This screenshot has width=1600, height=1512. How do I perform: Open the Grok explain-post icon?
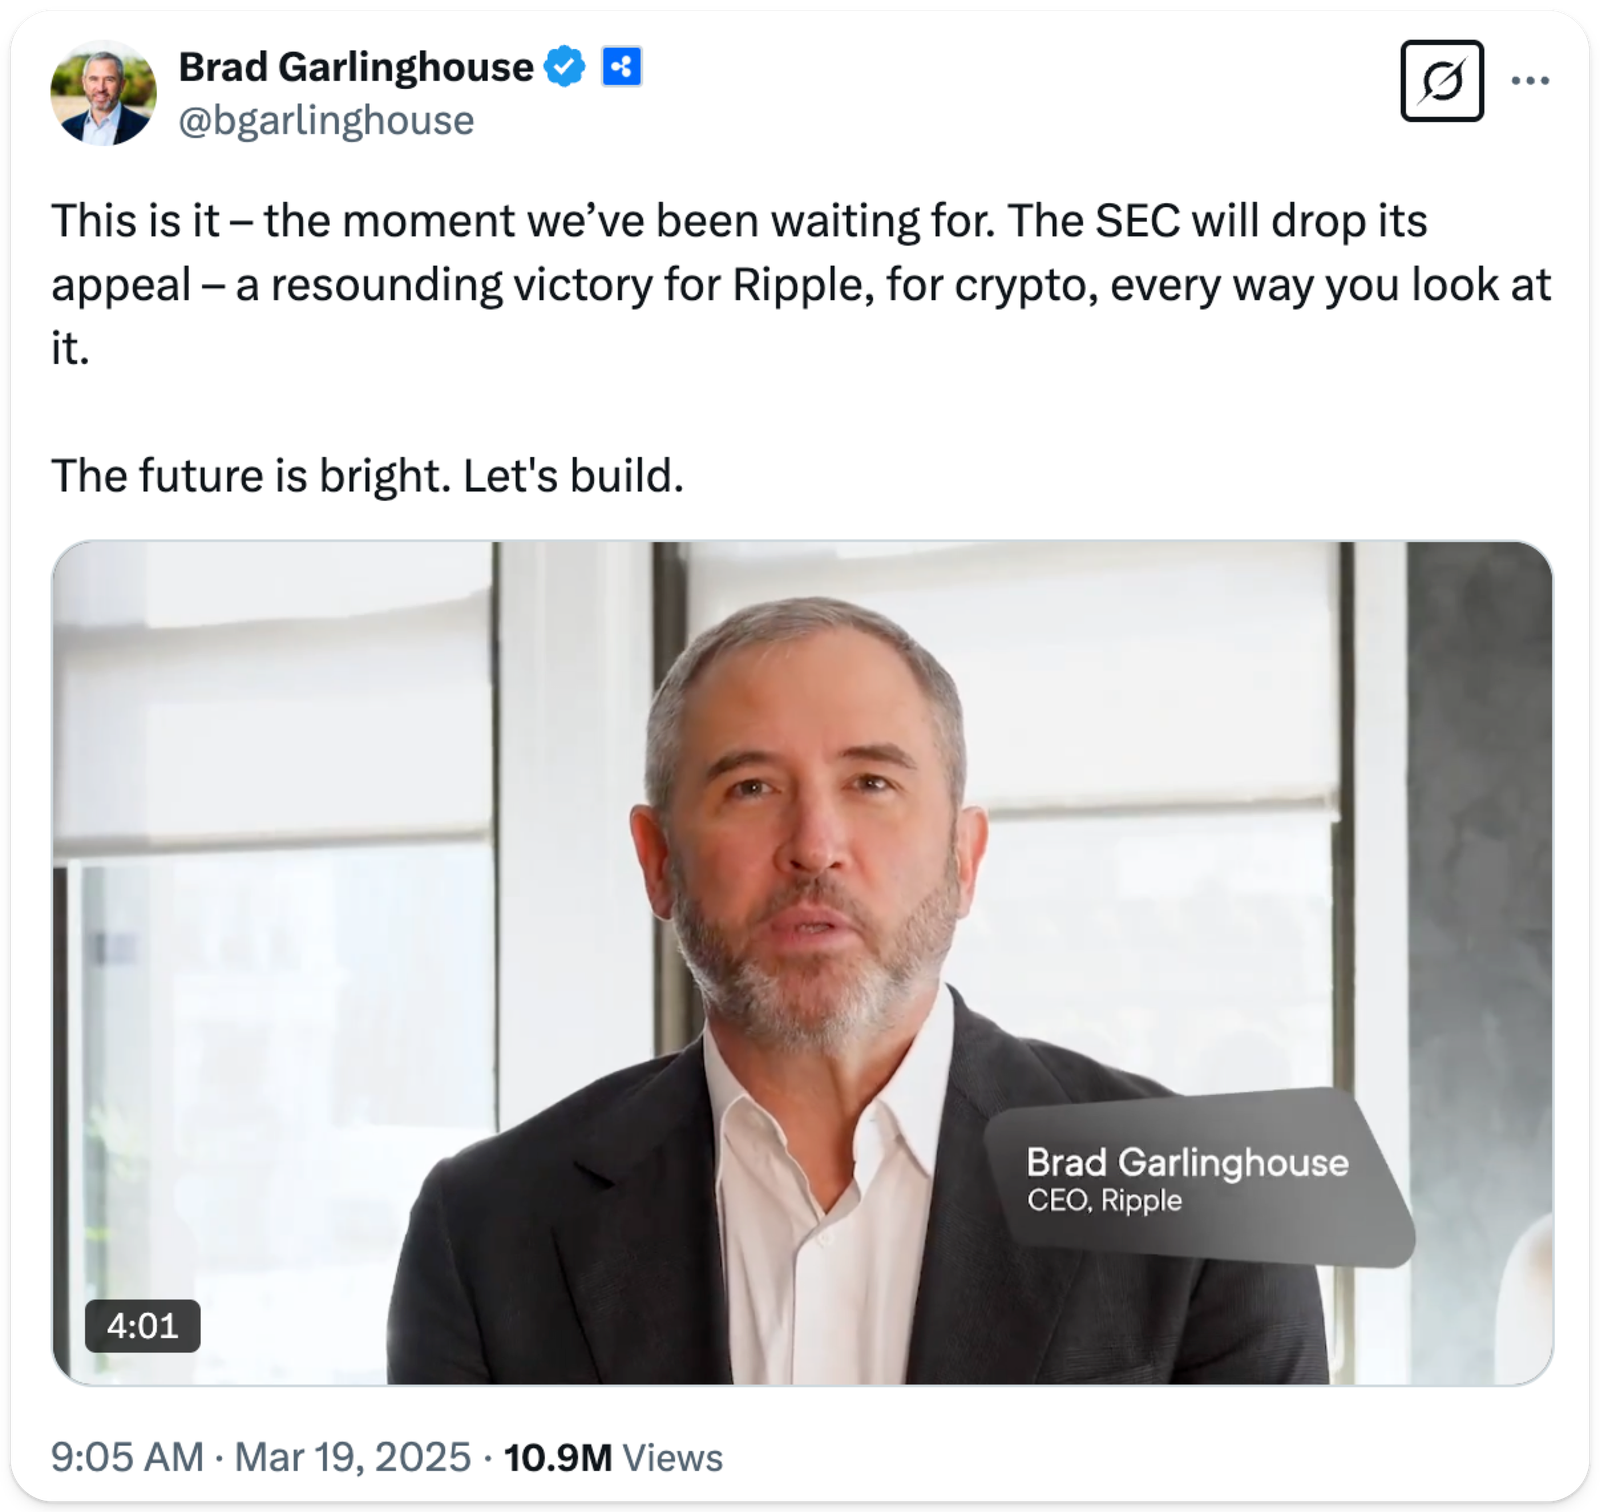[1441, 81]
